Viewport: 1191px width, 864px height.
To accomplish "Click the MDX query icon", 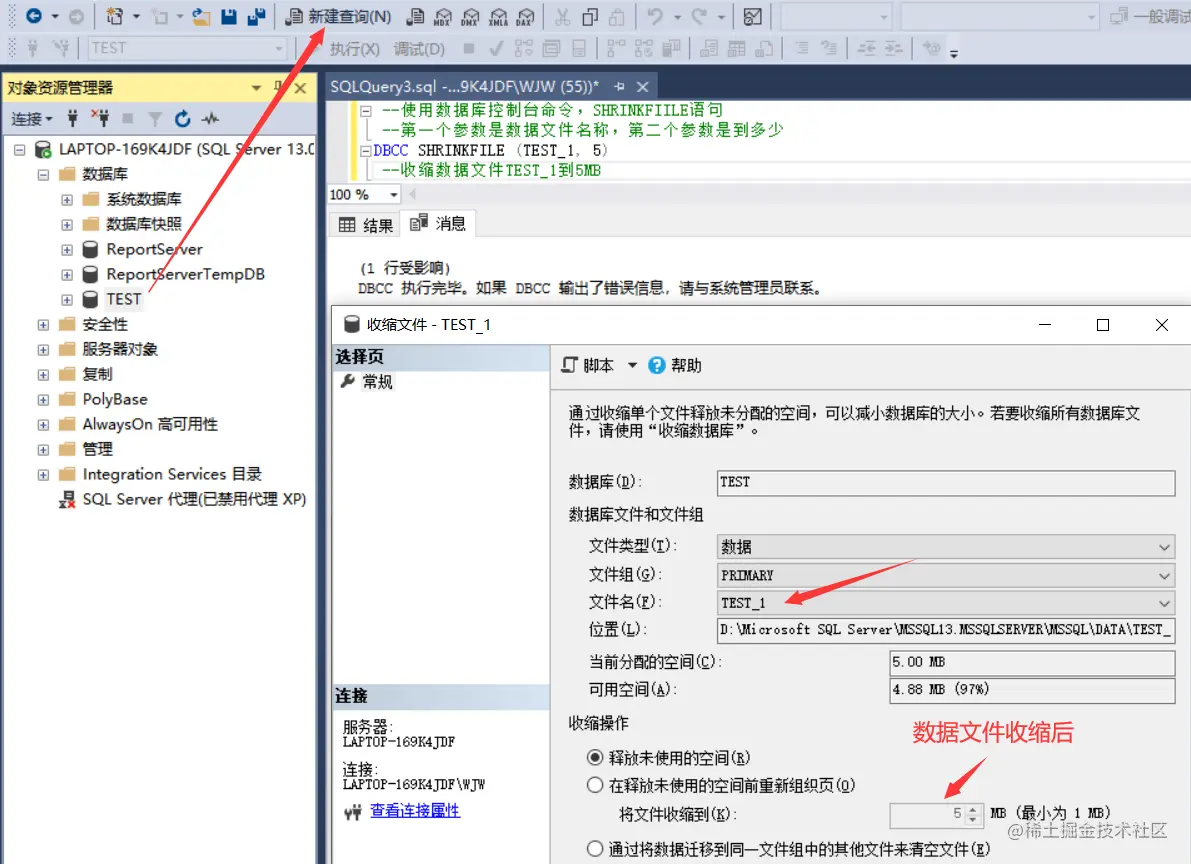I will (x=443, y=16).
